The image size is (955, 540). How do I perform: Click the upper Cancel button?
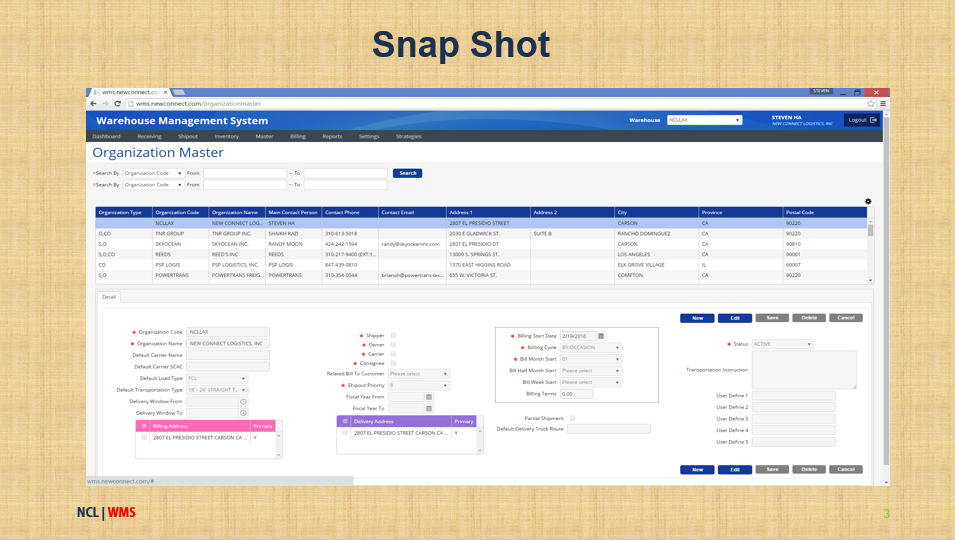(846, 318)
